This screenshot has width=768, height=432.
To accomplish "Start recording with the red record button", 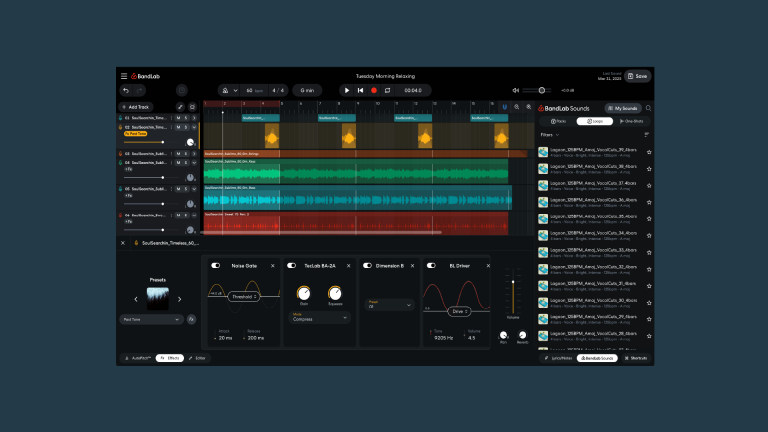I will point(374,91).
